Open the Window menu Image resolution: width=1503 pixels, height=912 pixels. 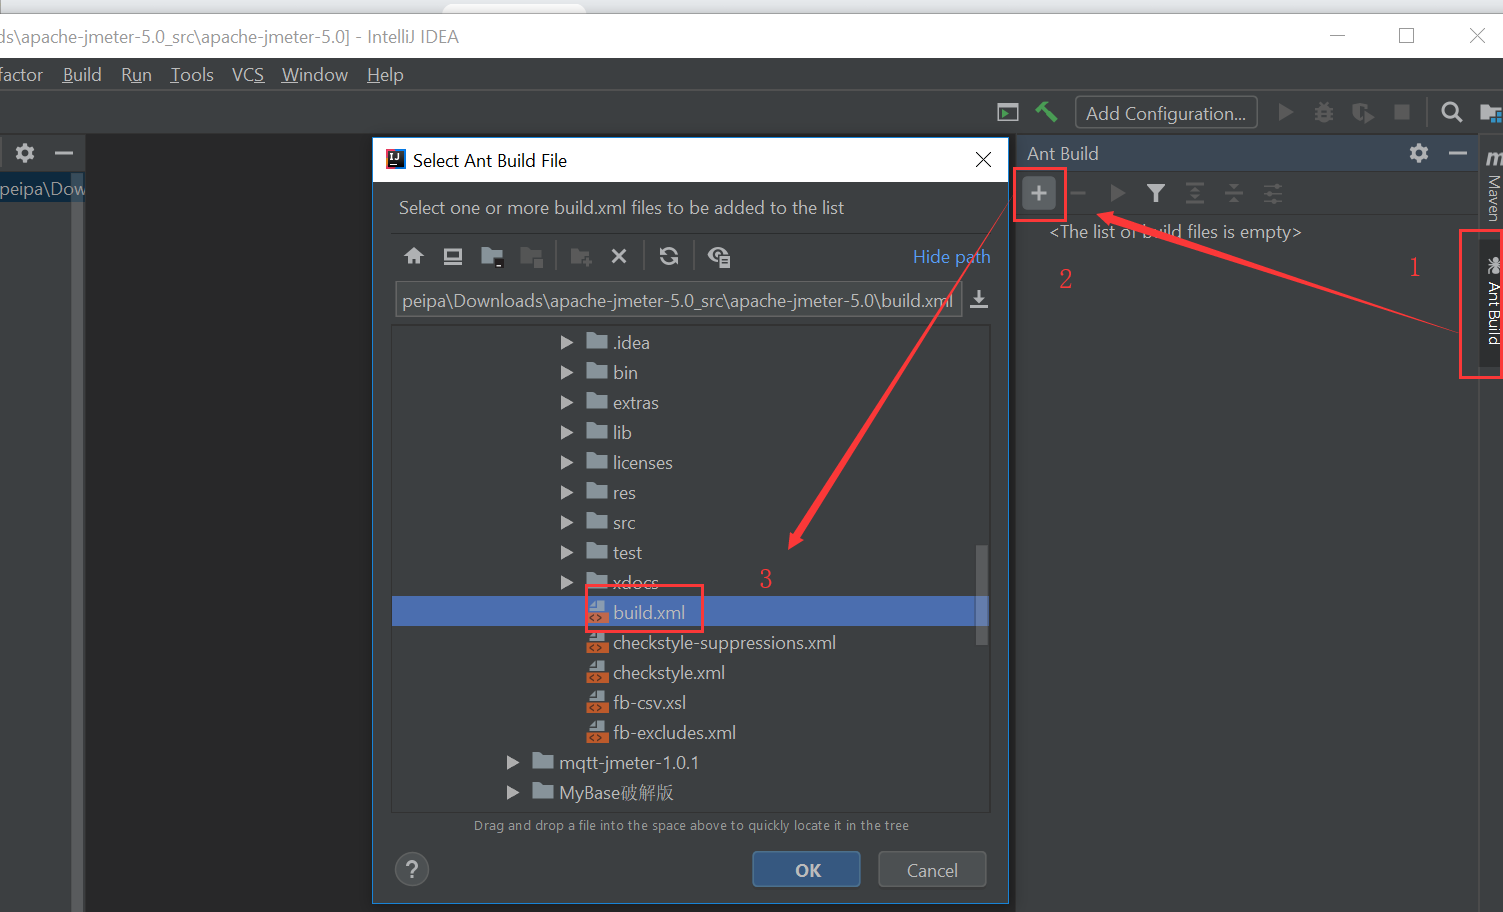tap(315, 75)
